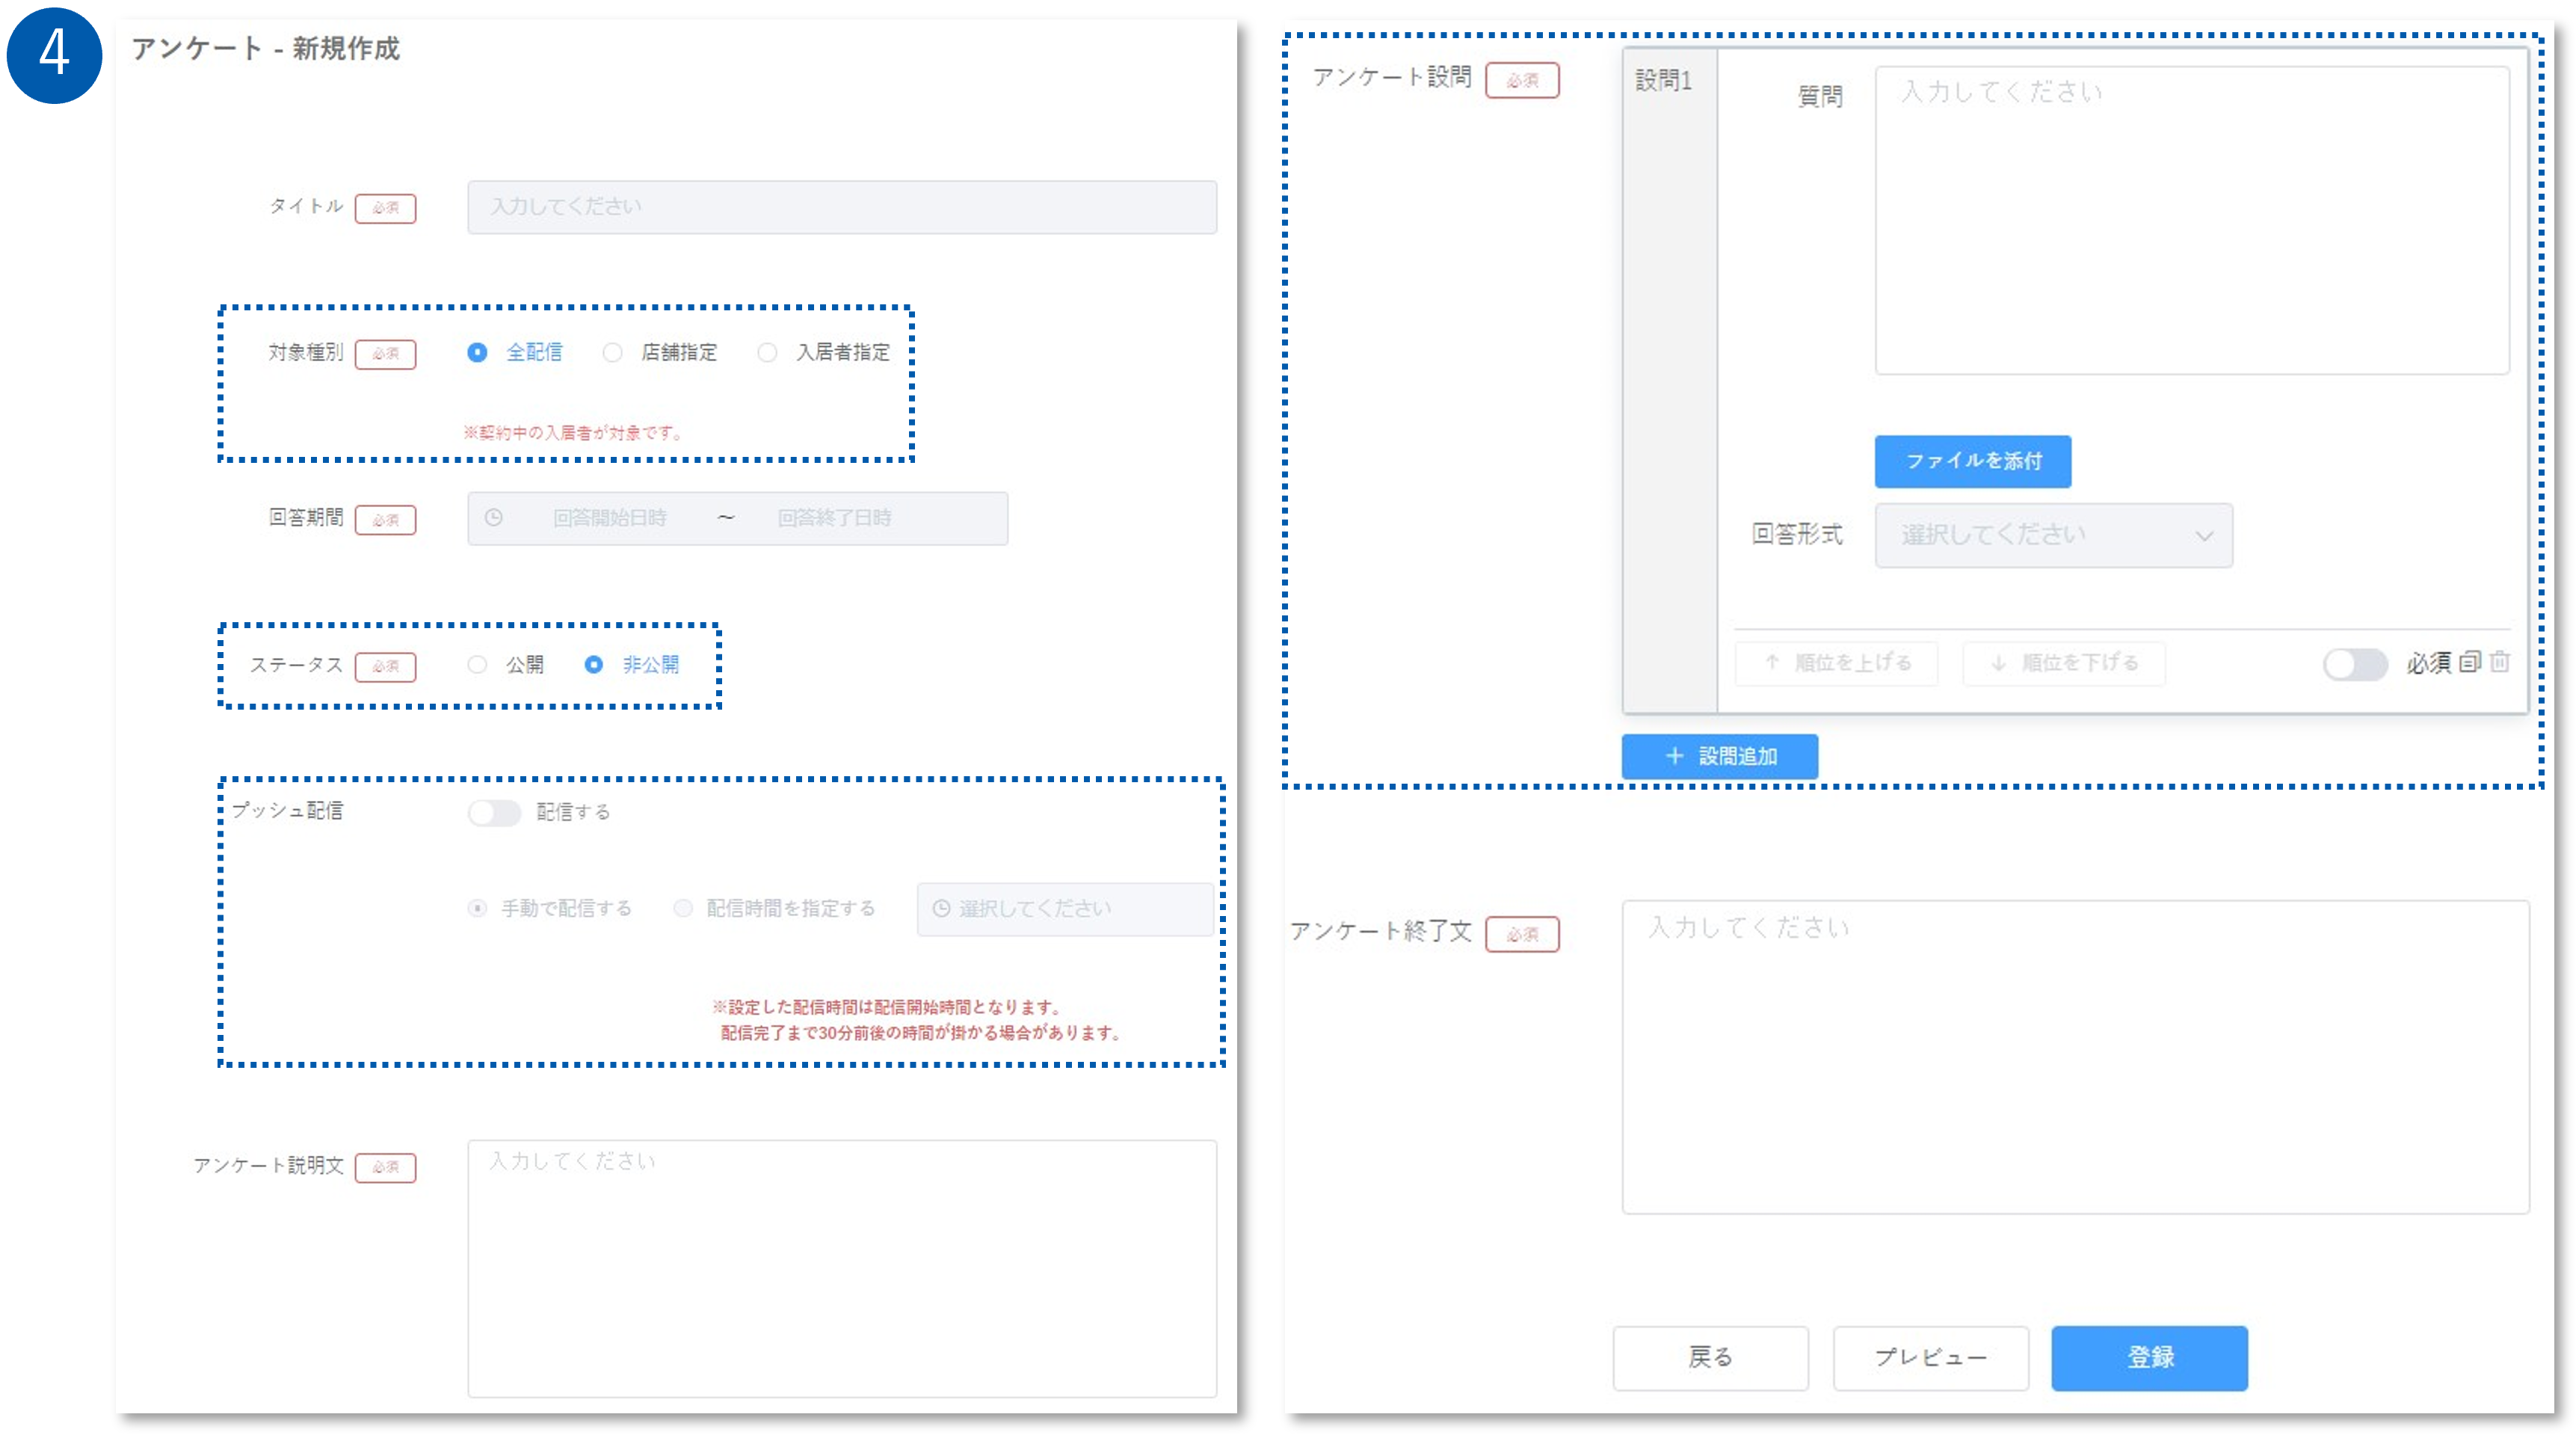Click the ファイルを添付 button
Viewport: 2576px width, 1435px height.
1972,461
